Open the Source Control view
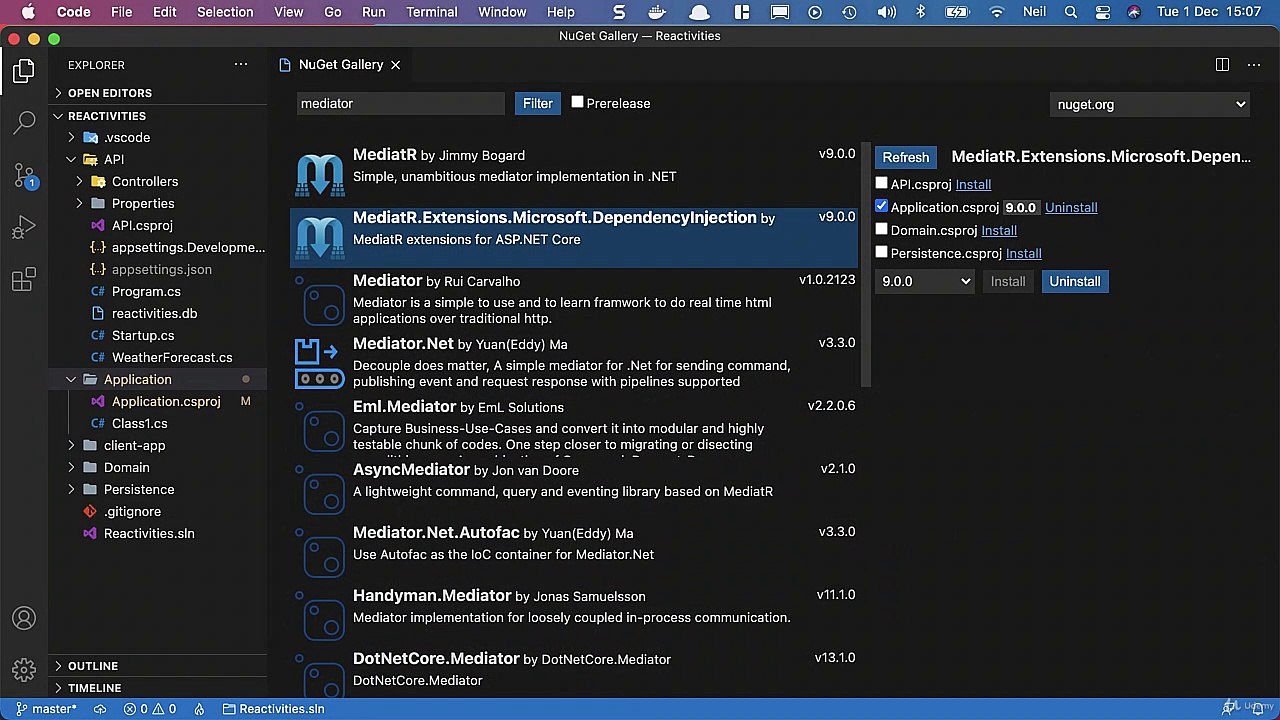Image resolution: width=1280 pixels, height=720 pixels. pyautogui.click(x=24, y=176)
